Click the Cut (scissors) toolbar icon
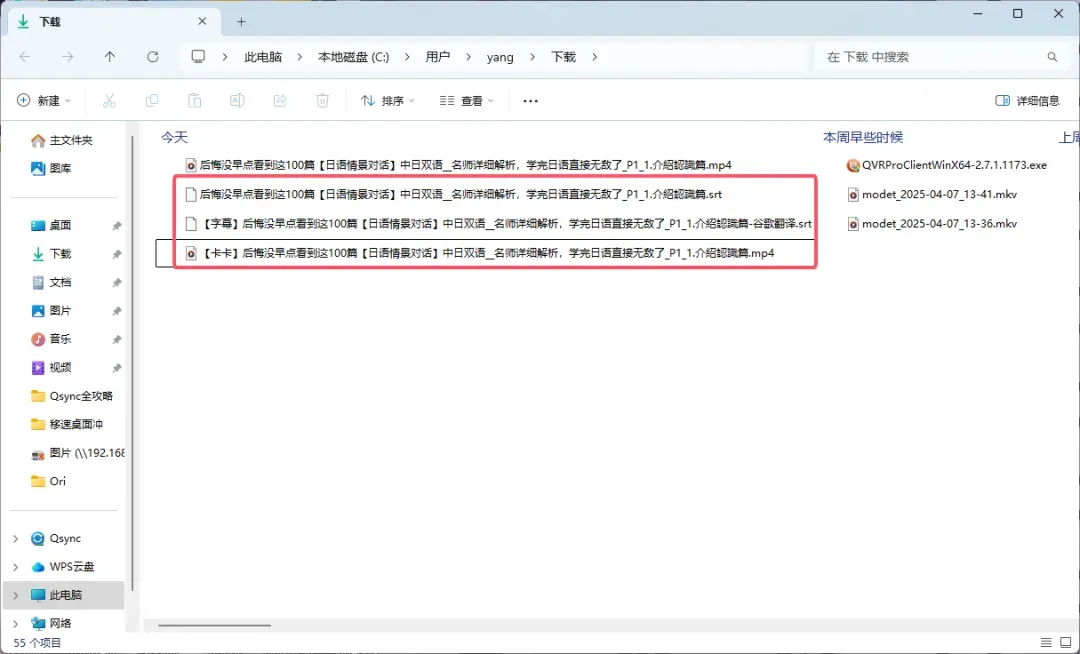 point(109,101)
